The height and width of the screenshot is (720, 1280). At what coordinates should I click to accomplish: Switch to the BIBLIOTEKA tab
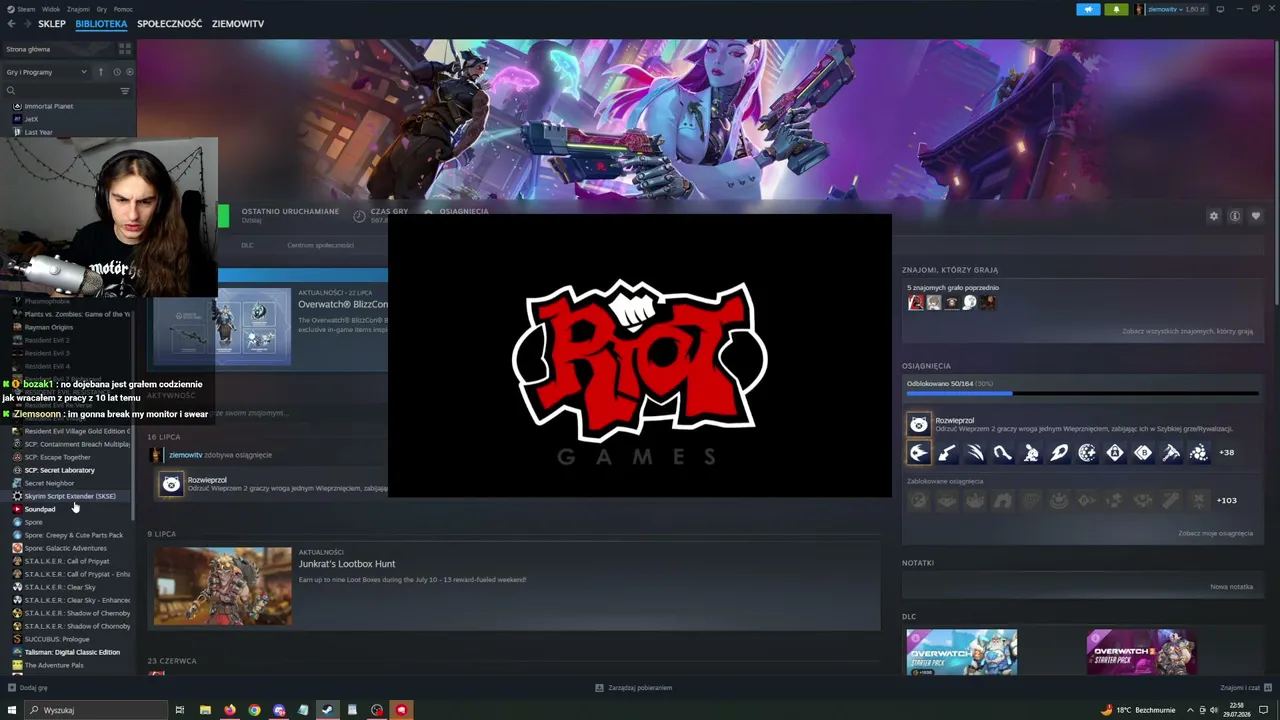pyautogui.click(x=101, y=24)
